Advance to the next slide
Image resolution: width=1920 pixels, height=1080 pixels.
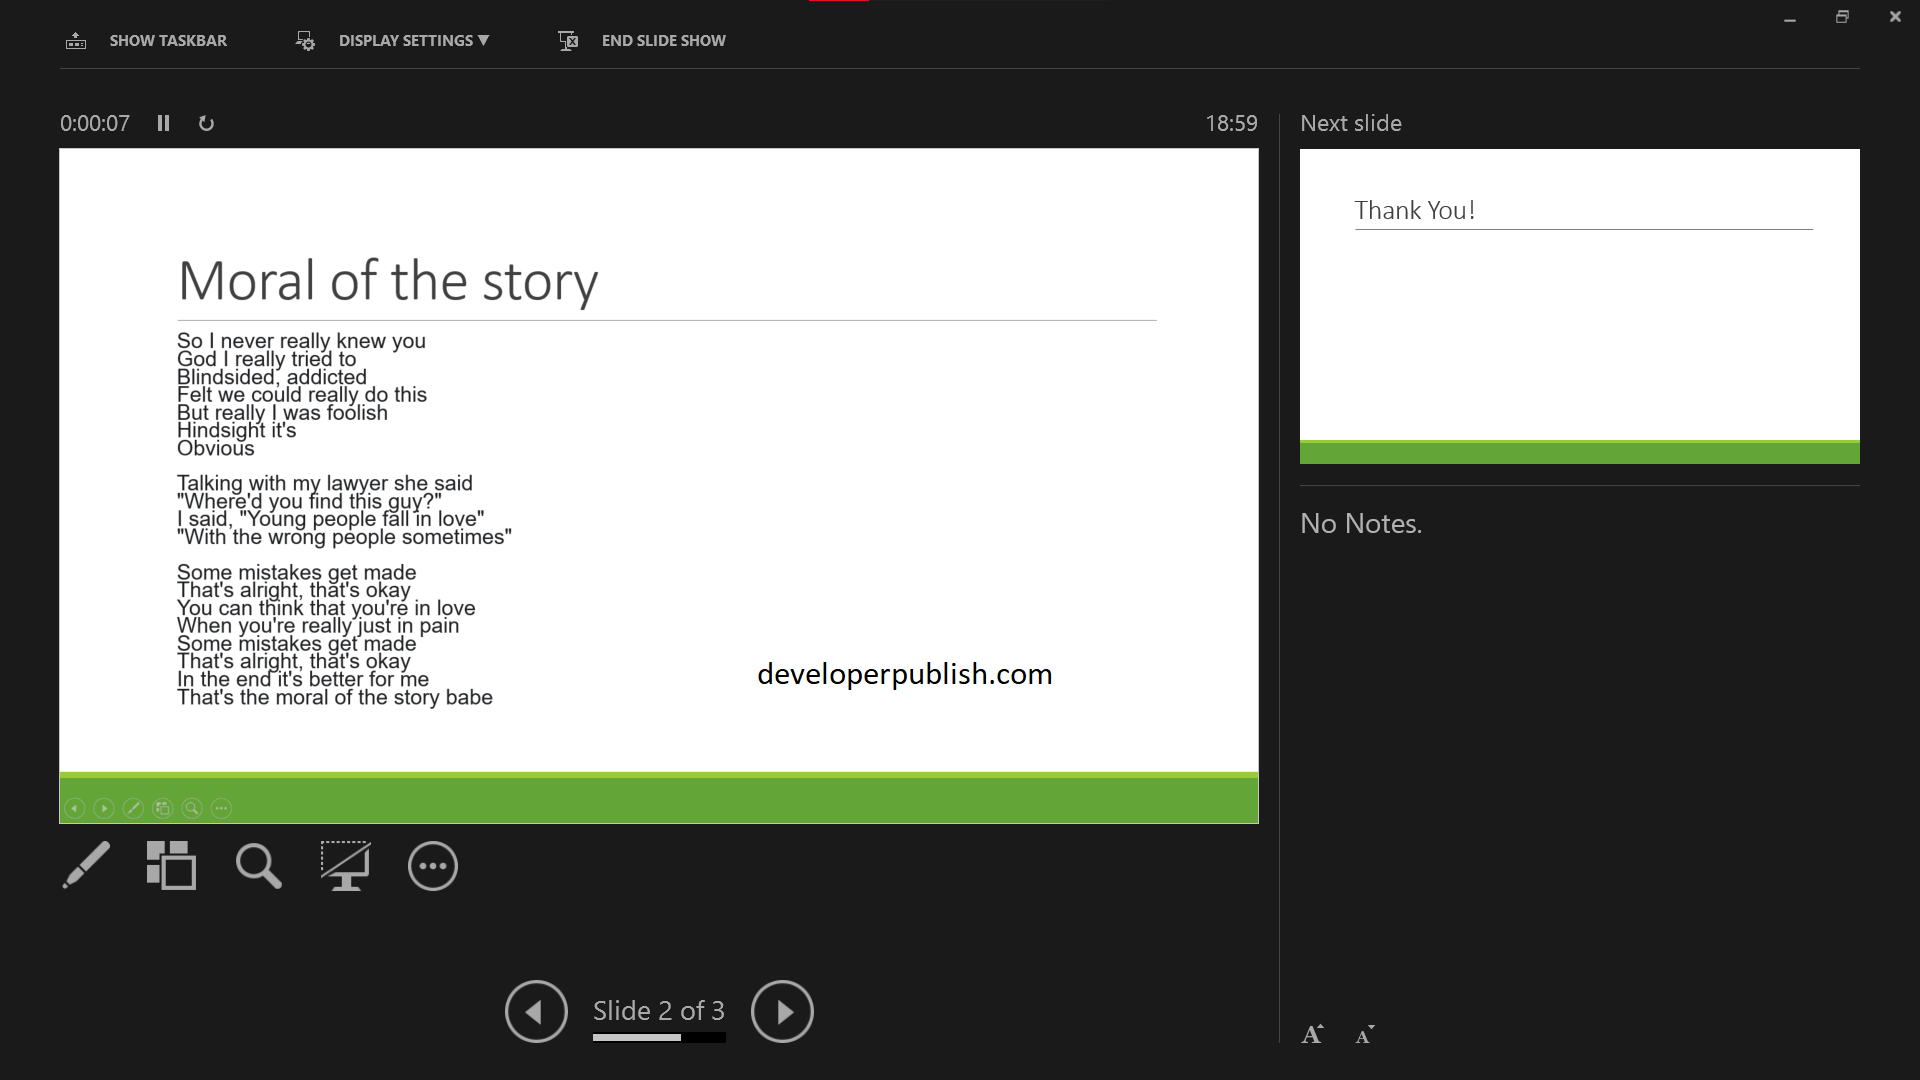(783, 1011)
